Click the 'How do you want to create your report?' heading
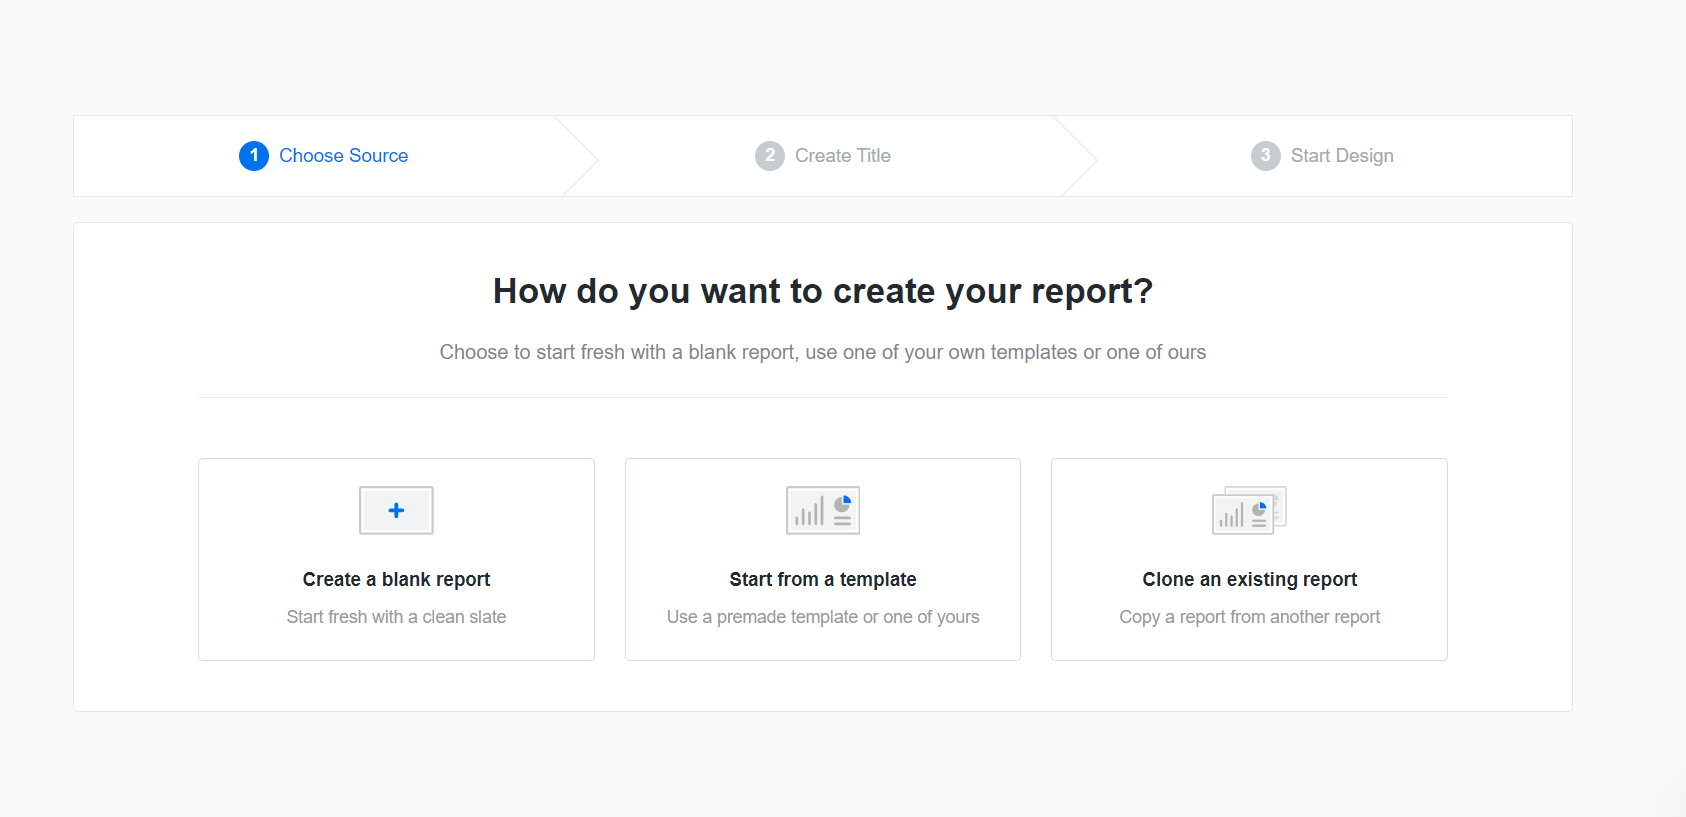 tap(823, 291)
